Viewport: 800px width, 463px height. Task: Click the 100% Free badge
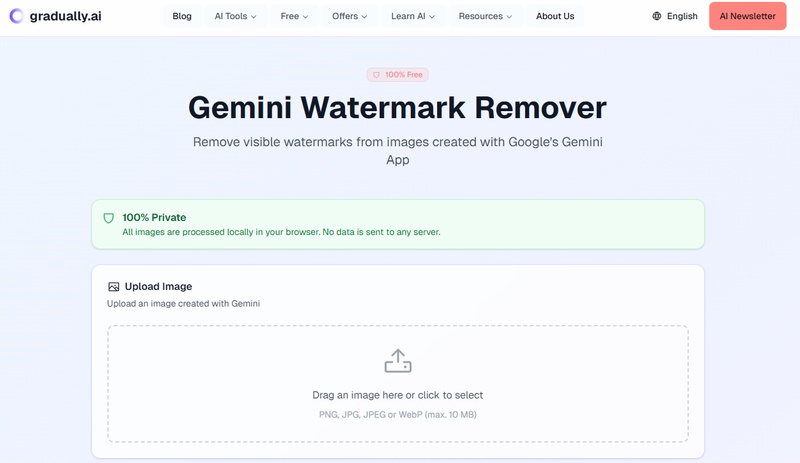pos(397,75)
